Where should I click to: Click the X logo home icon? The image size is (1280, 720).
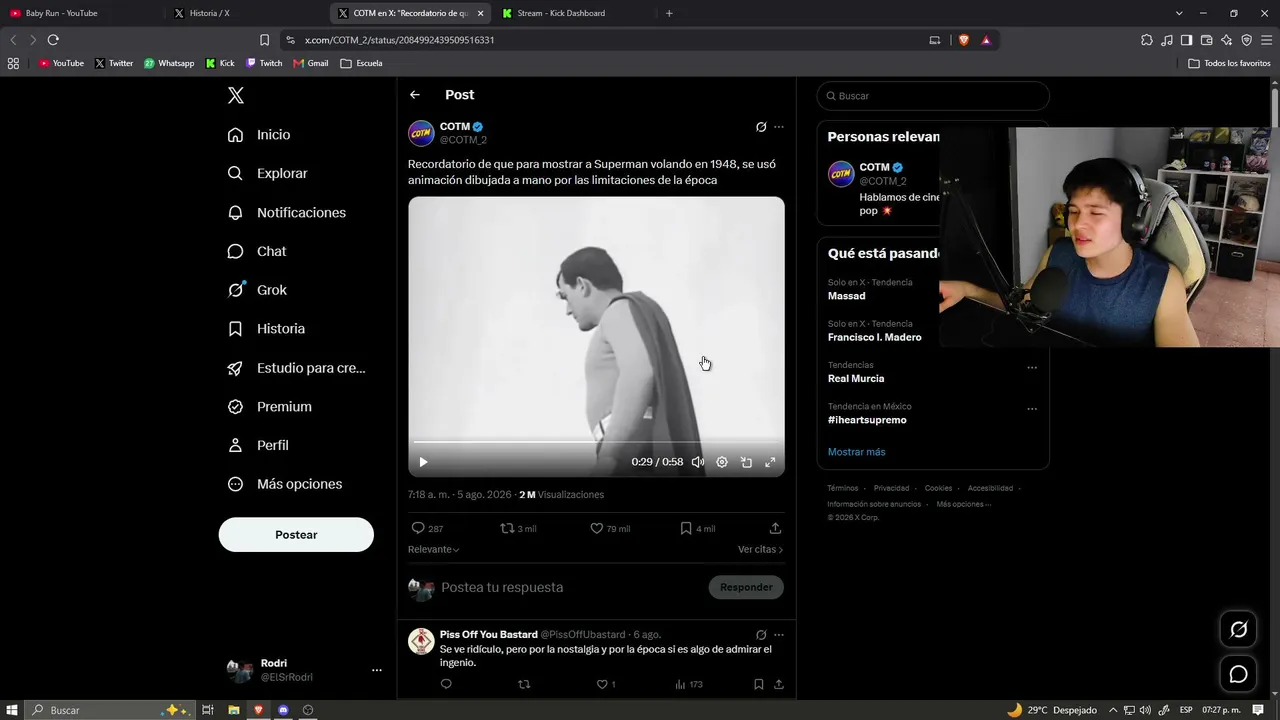(x=236, y=96)
